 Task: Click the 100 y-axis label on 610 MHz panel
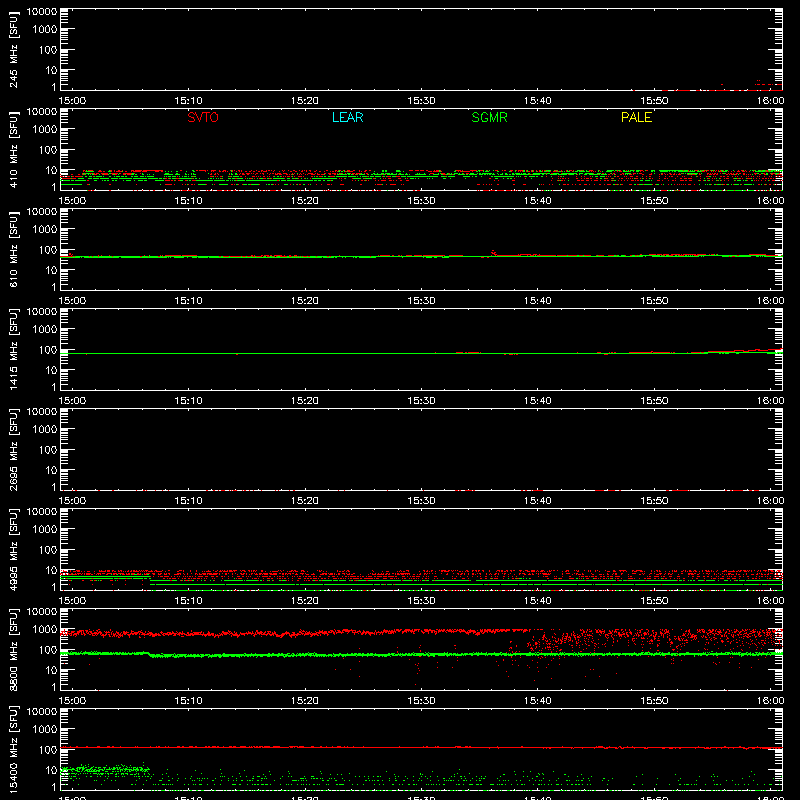(x=48, y=250)
